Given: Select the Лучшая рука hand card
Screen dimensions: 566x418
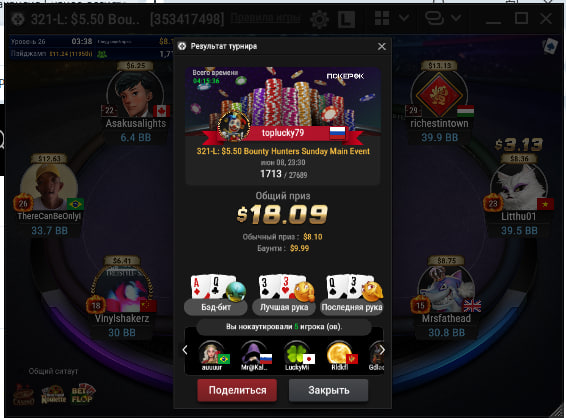Looking at the screenshot, I should coord(284,295).
